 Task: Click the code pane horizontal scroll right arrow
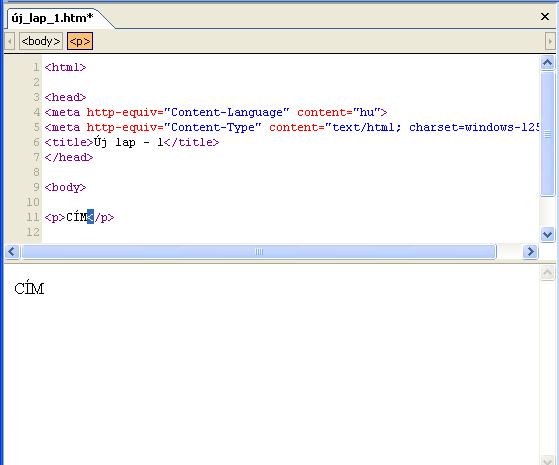point(530,251)
